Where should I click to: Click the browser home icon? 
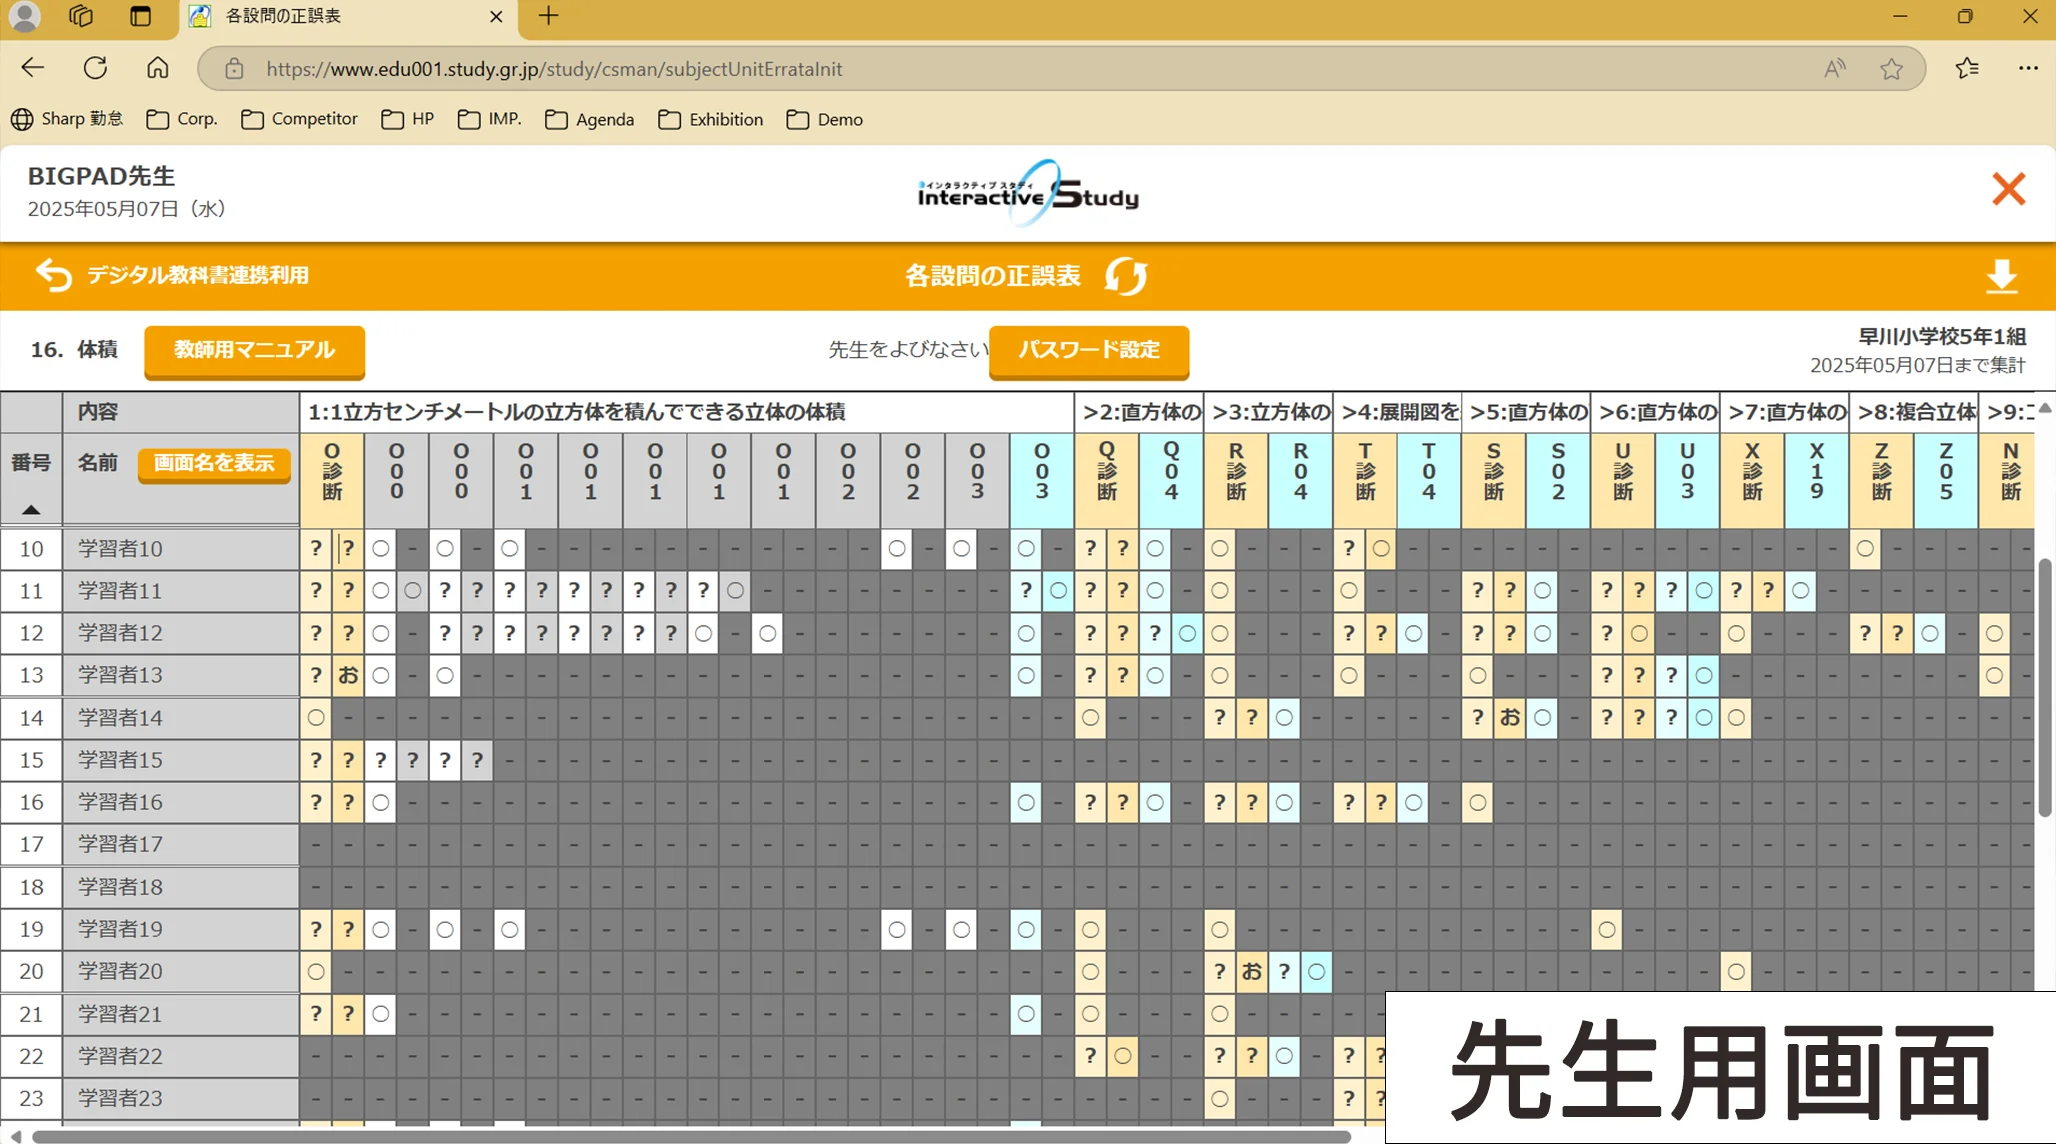158,68
